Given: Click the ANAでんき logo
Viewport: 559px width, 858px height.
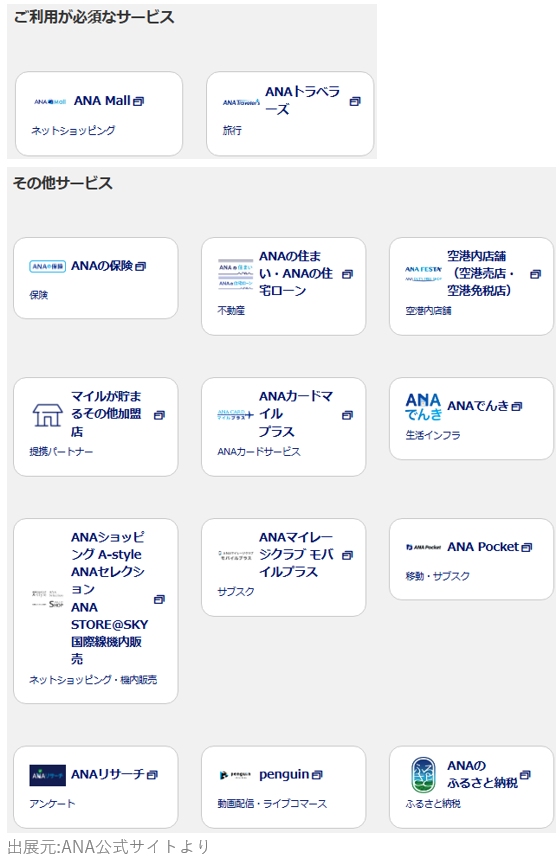Looking at the screenshot, I should click(x=423, y=407).
